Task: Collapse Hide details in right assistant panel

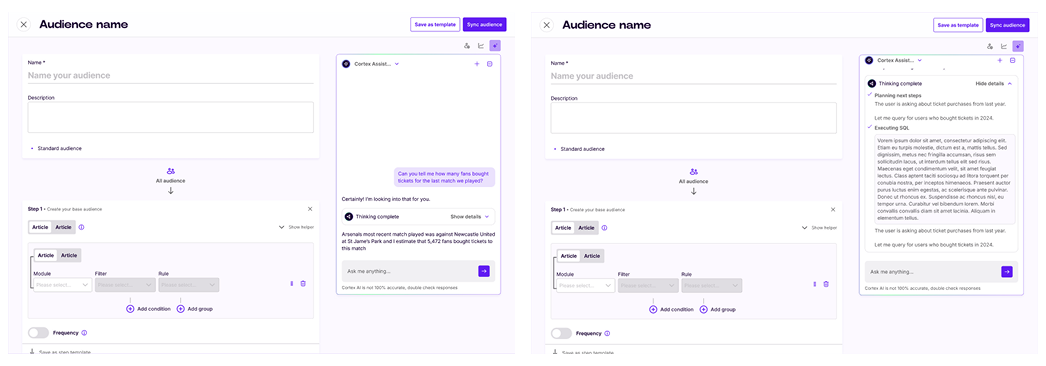Action: (993, 83)
